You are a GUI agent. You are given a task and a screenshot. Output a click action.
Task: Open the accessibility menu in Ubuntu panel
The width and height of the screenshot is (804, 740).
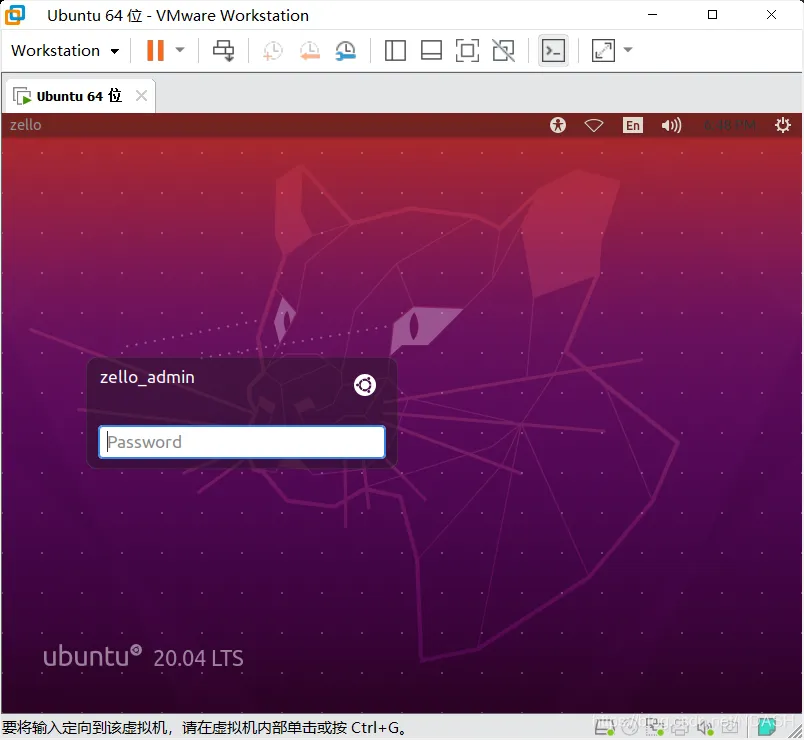click(558, 125)
